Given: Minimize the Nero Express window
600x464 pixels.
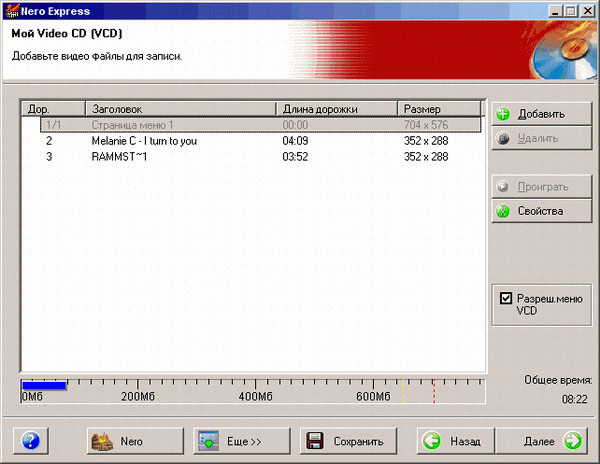Looking at the screenshot, I should tap(556, 11).
